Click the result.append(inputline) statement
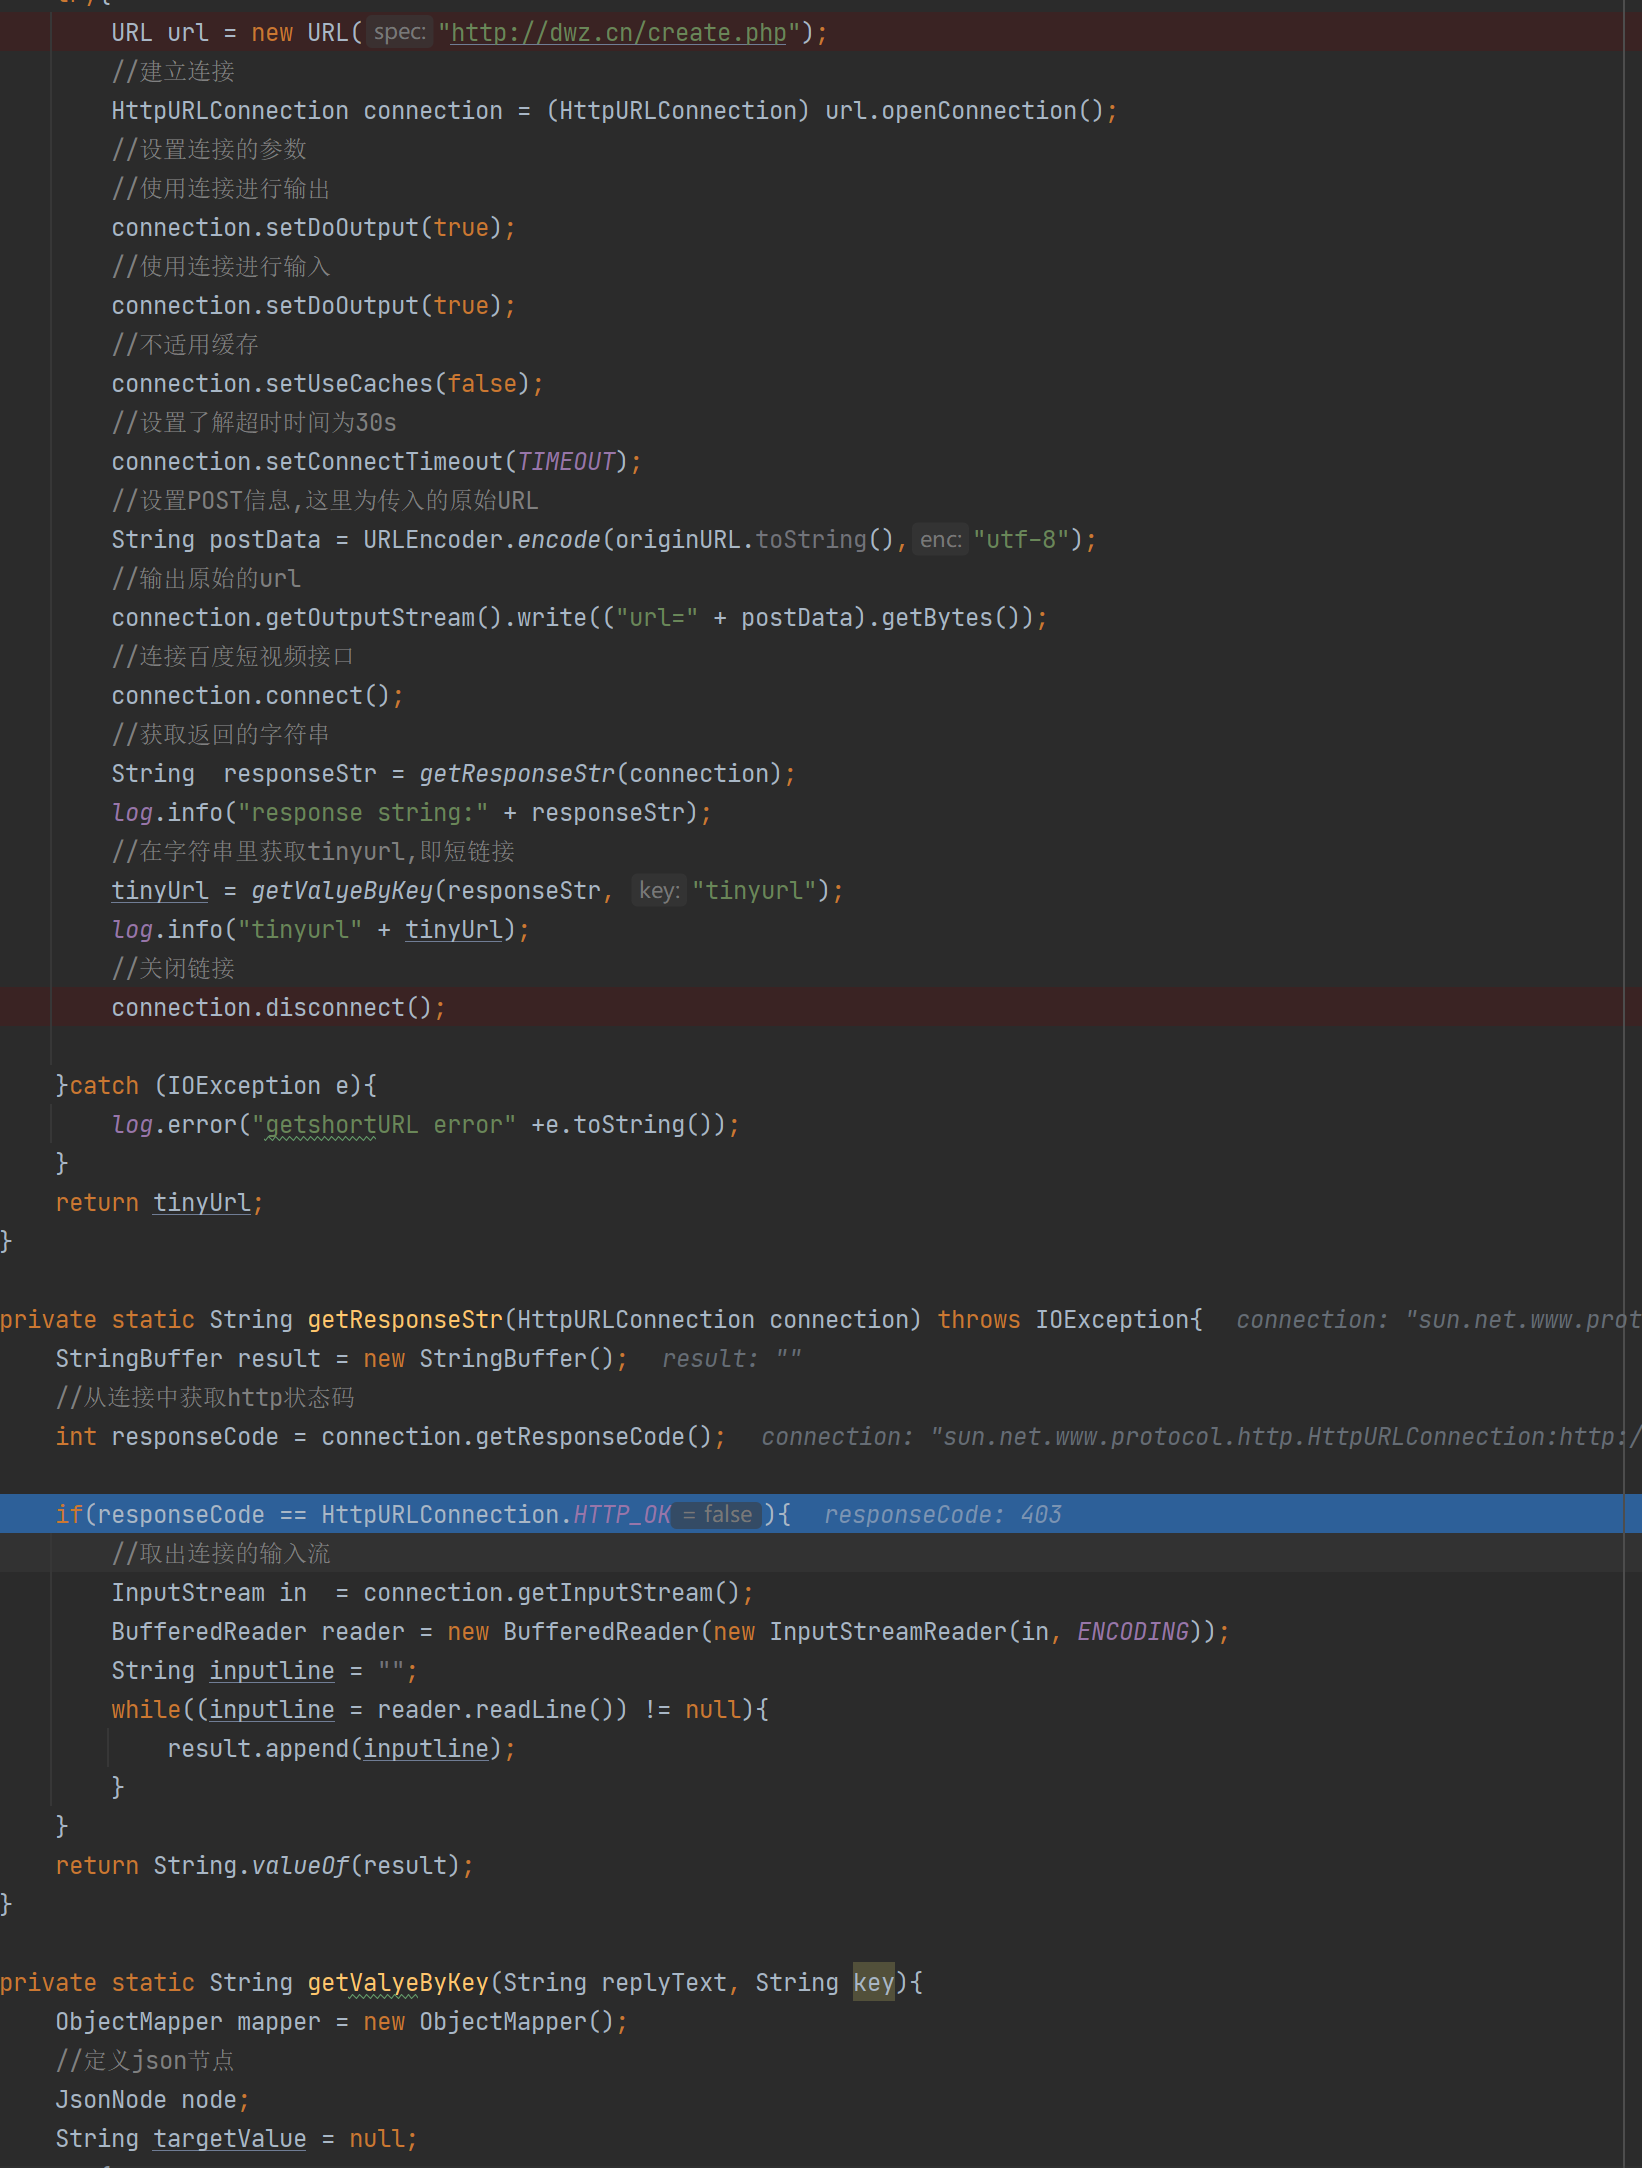Viewport: 1642px width, 2168px height. [341, 1749]
